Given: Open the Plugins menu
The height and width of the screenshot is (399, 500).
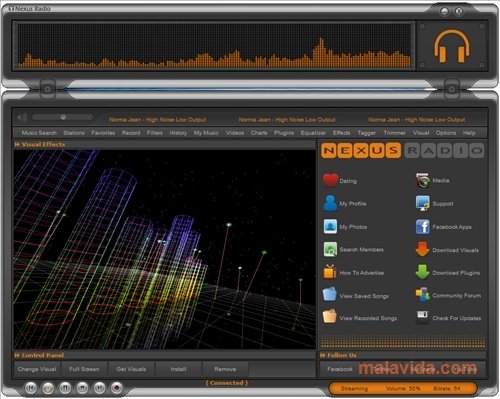Looking at the screenshot, I should [284, 133].
